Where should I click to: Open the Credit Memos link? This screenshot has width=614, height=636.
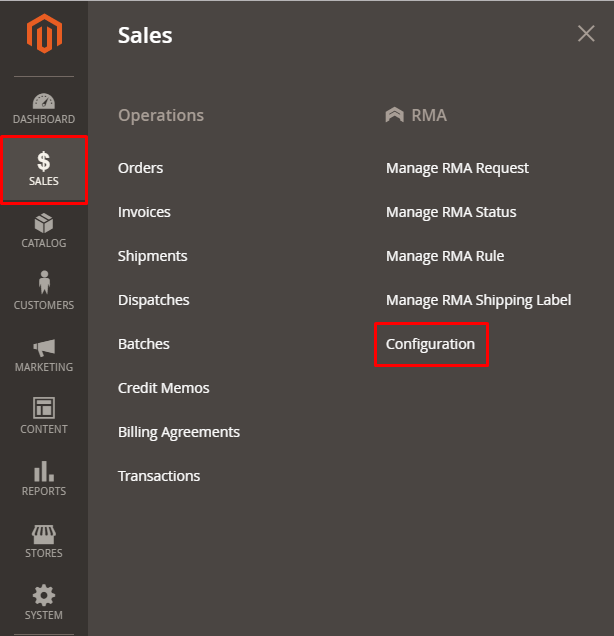click(x=164, y=388)
